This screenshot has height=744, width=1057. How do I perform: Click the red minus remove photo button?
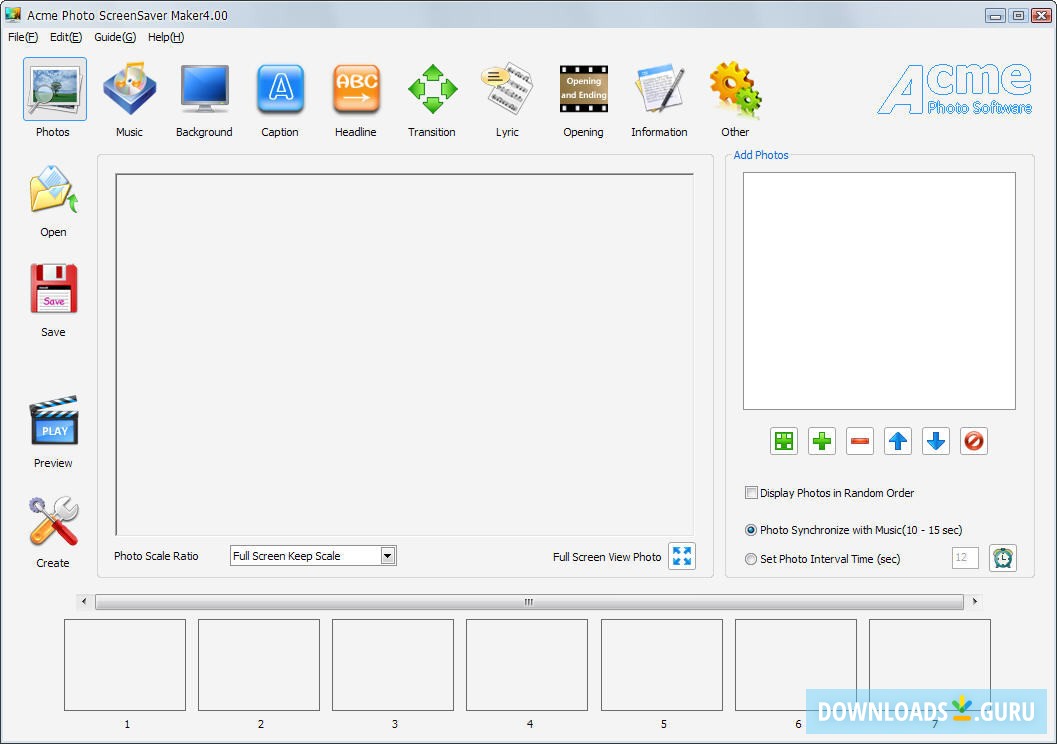(x=859, y=441)
